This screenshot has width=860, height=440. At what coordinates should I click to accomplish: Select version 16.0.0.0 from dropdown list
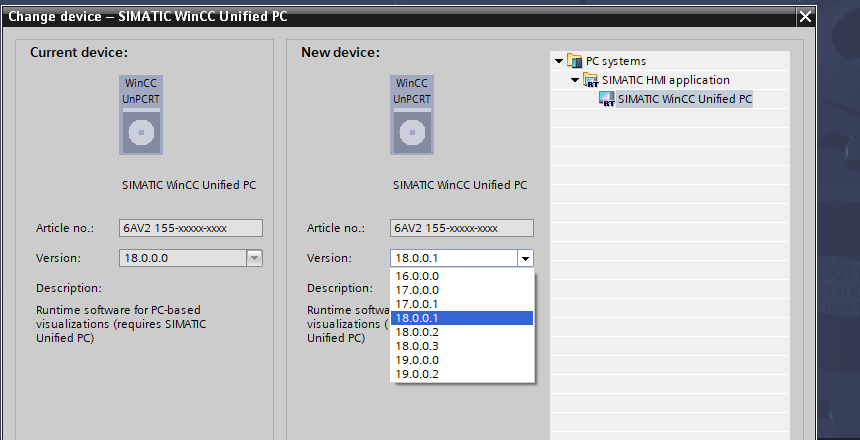point(462,276)
